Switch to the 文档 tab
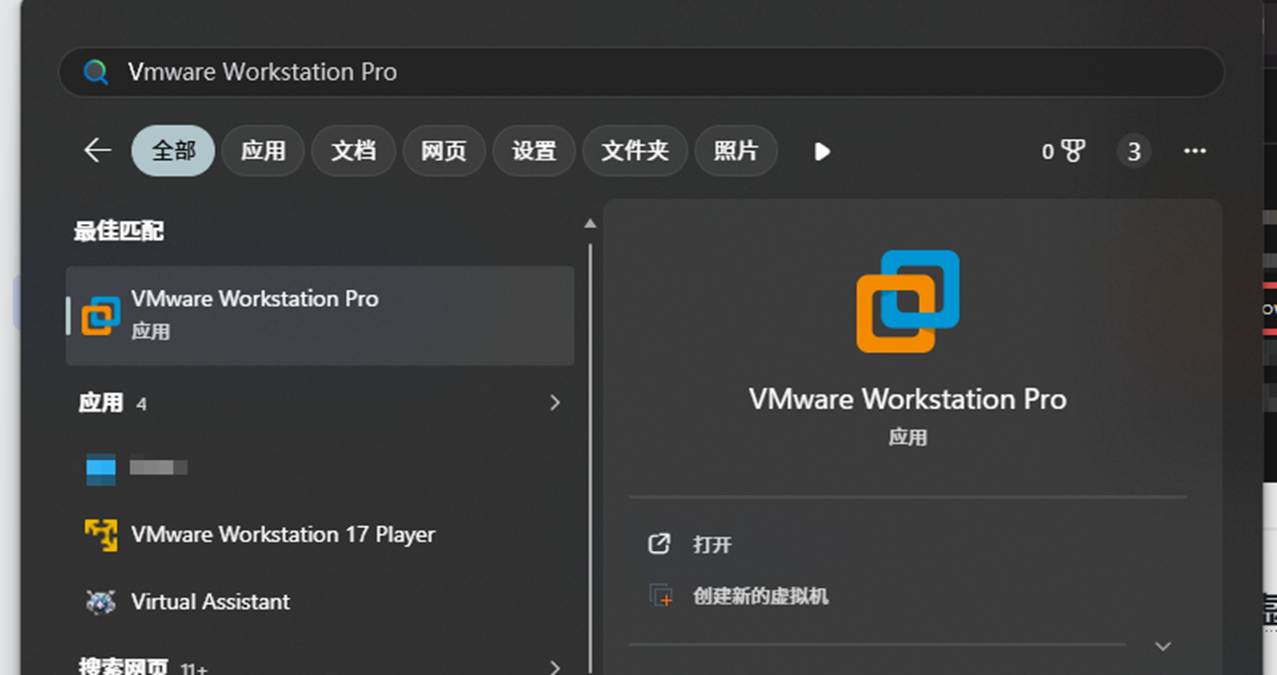The width and height of the screenshot is (1277, 675). point(353,151)
